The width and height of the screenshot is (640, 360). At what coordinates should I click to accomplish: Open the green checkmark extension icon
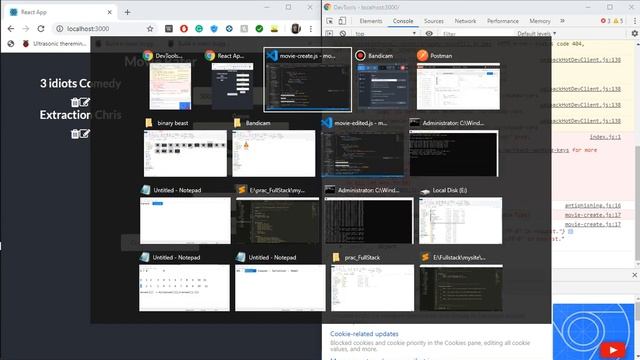259,29
